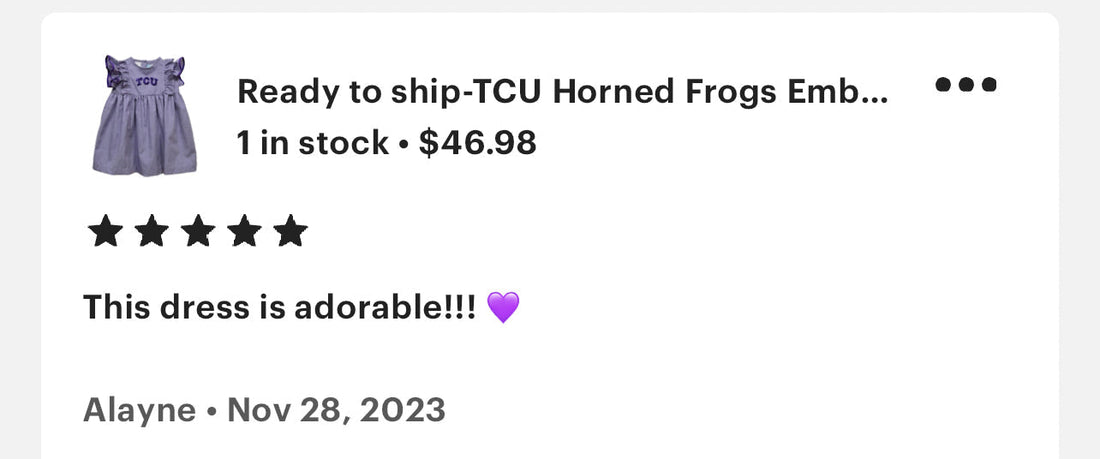
Task: Click the truncated "Emb..." end of the title
Action: coord(838,92)
